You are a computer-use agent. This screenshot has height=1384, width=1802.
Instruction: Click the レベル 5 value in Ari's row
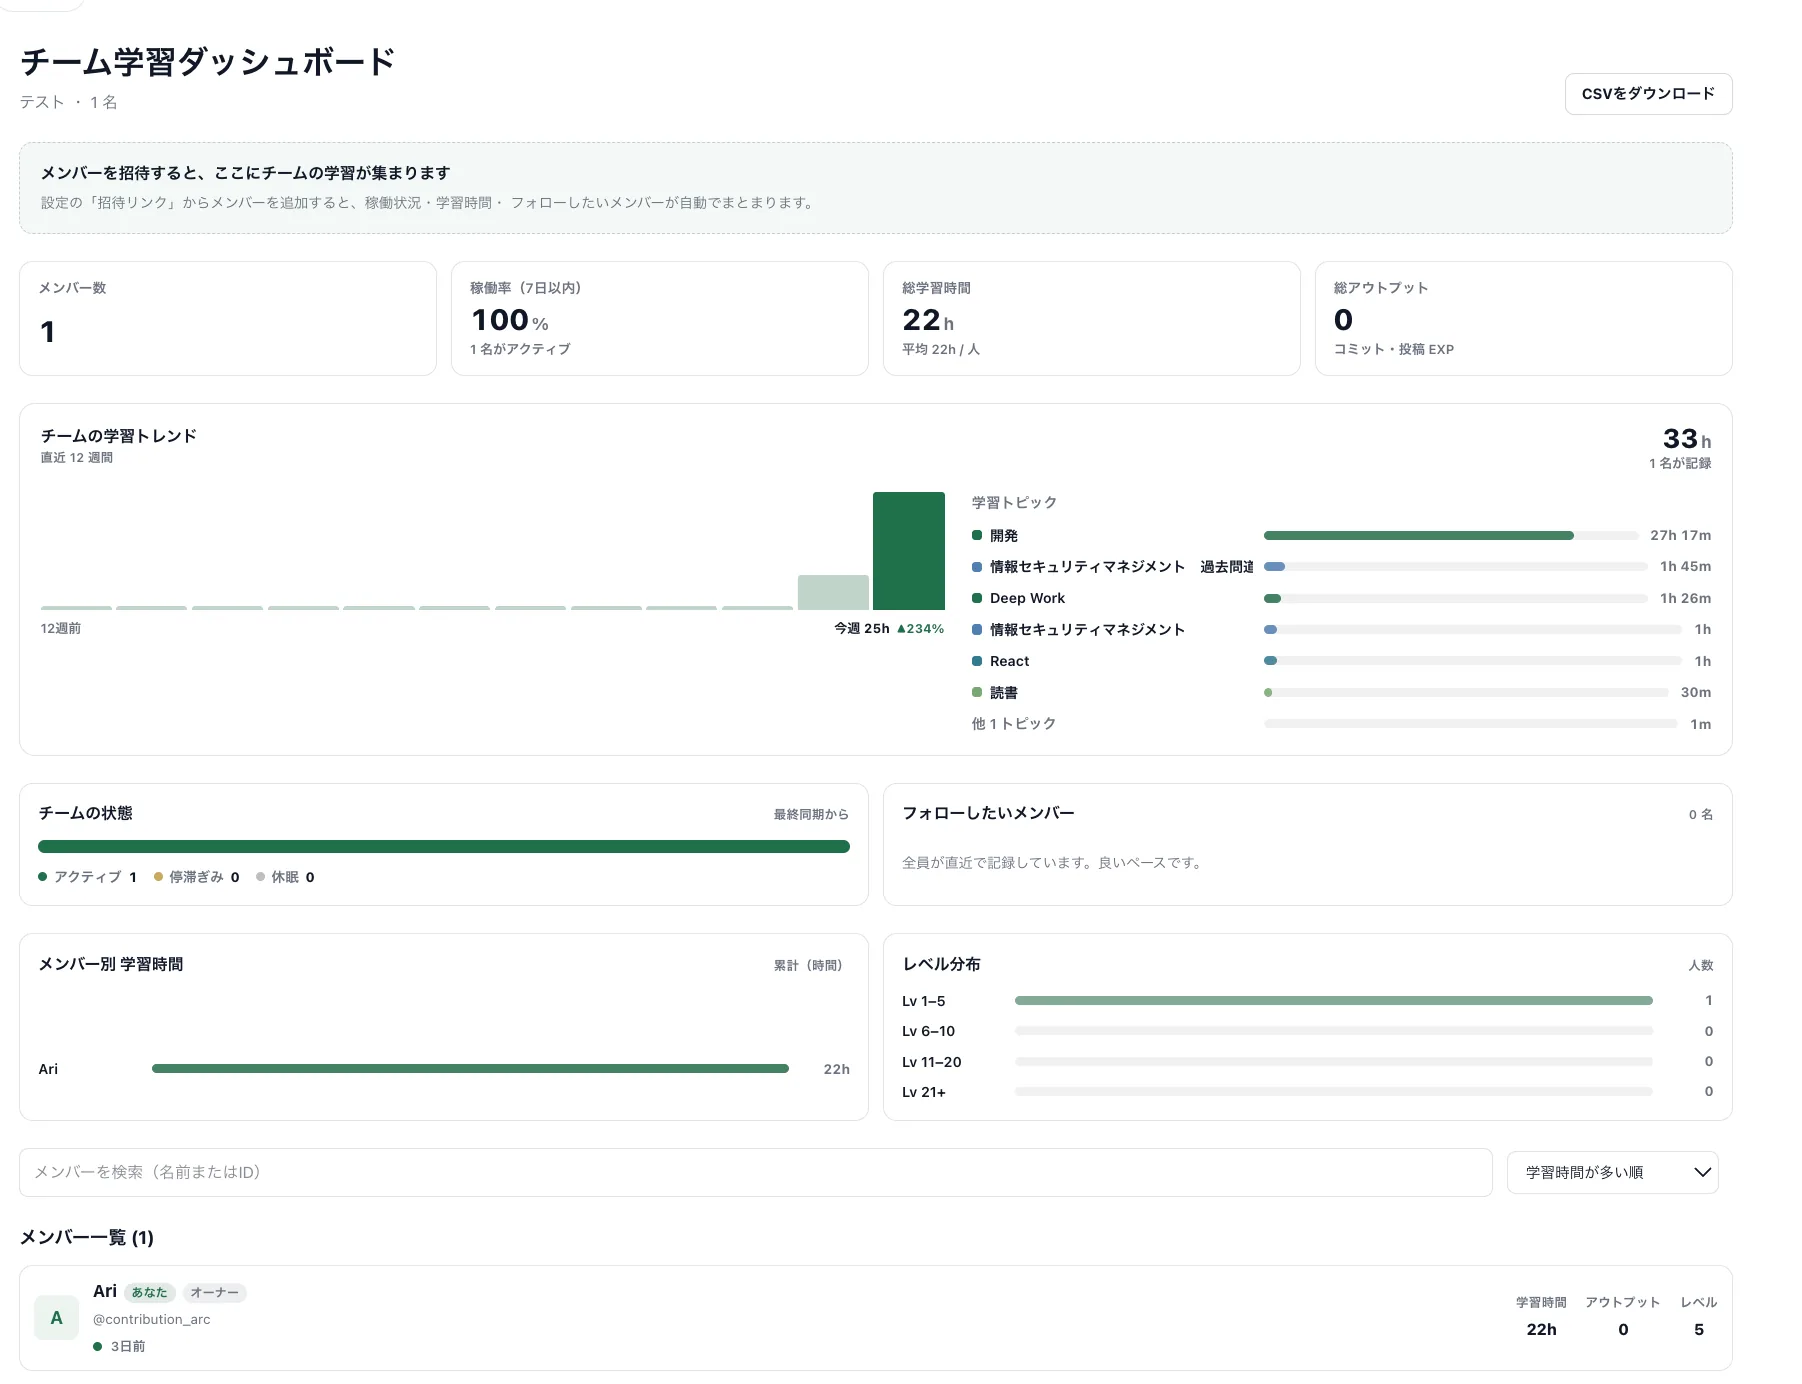click(1698, 1329)
